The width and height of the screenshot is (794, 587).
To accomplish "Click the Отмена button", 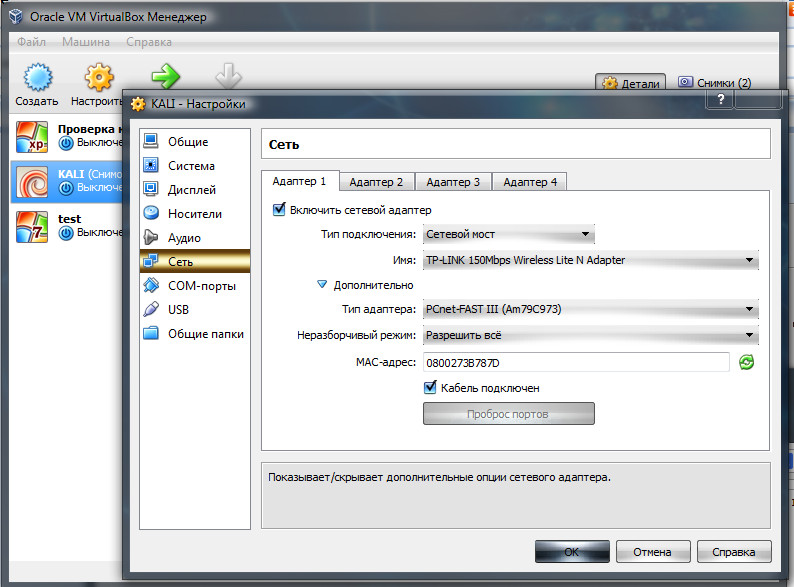I will tap(653, 552).
